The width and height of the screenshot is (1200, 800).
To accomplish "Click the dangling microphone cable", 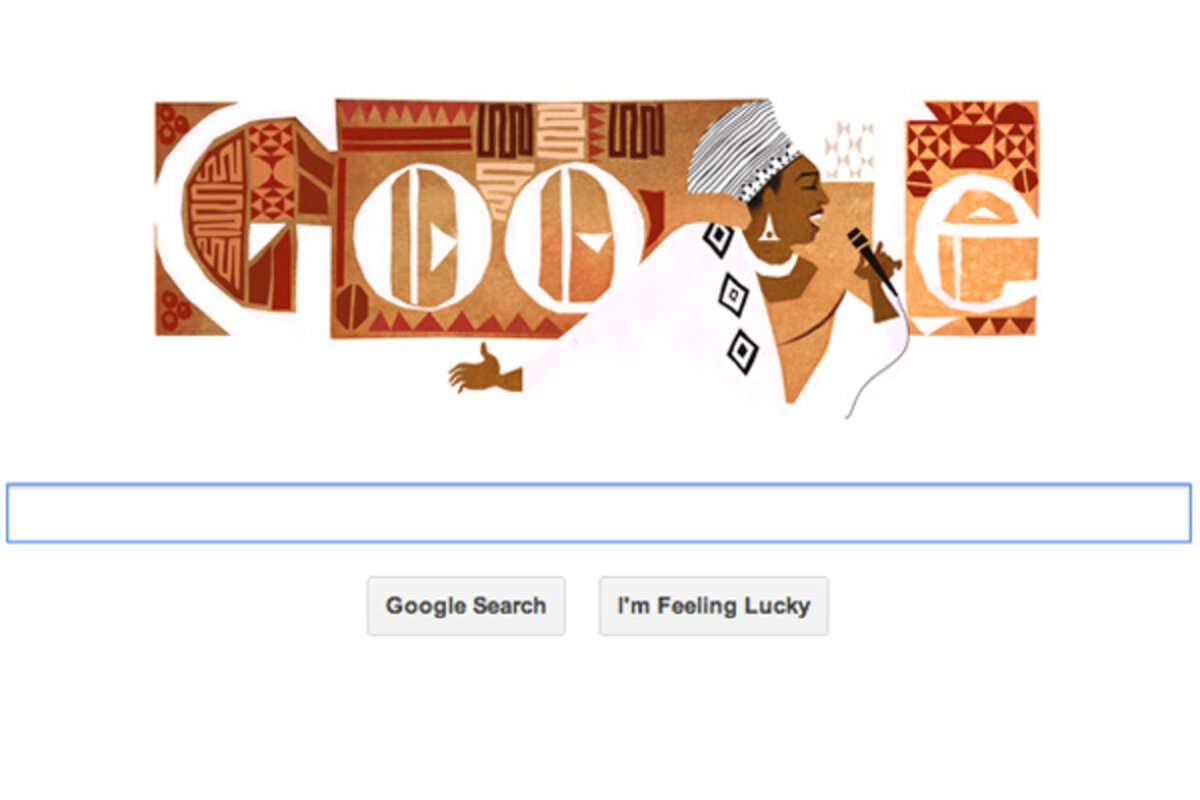I will 877,356.
